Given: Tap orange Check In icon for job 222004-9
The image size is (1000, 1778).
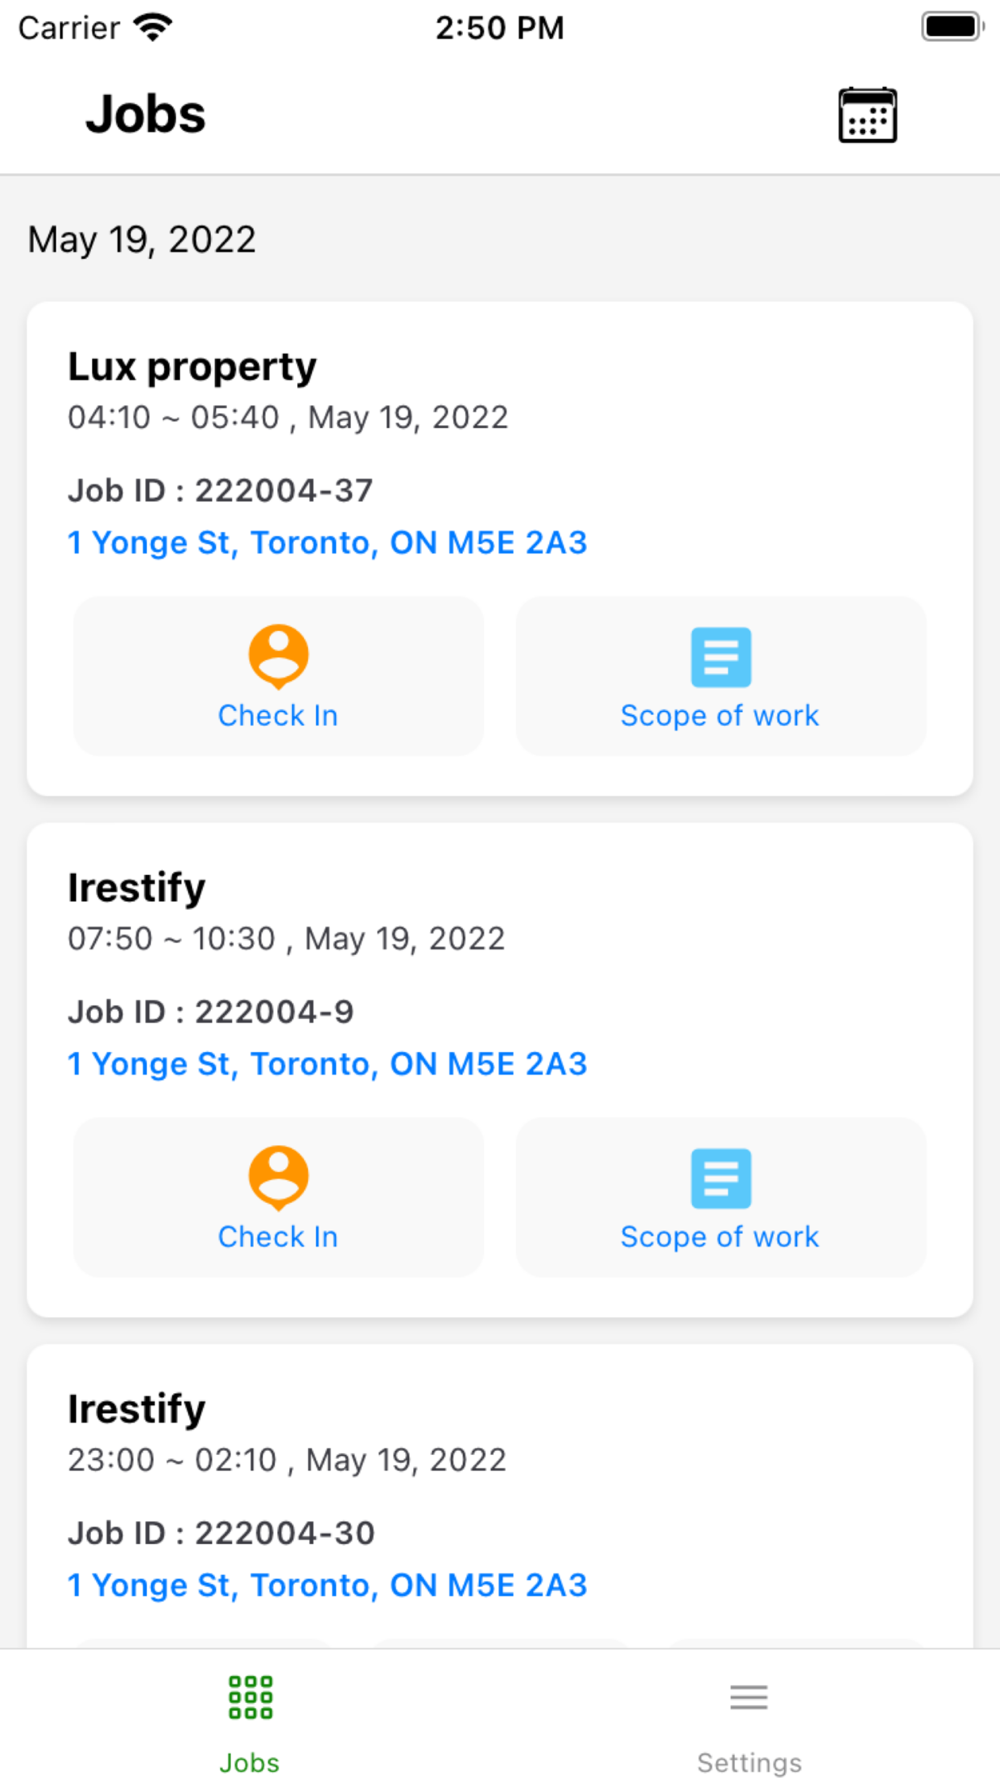Looking at the screenshot, I should click(x=278, y=1178).
